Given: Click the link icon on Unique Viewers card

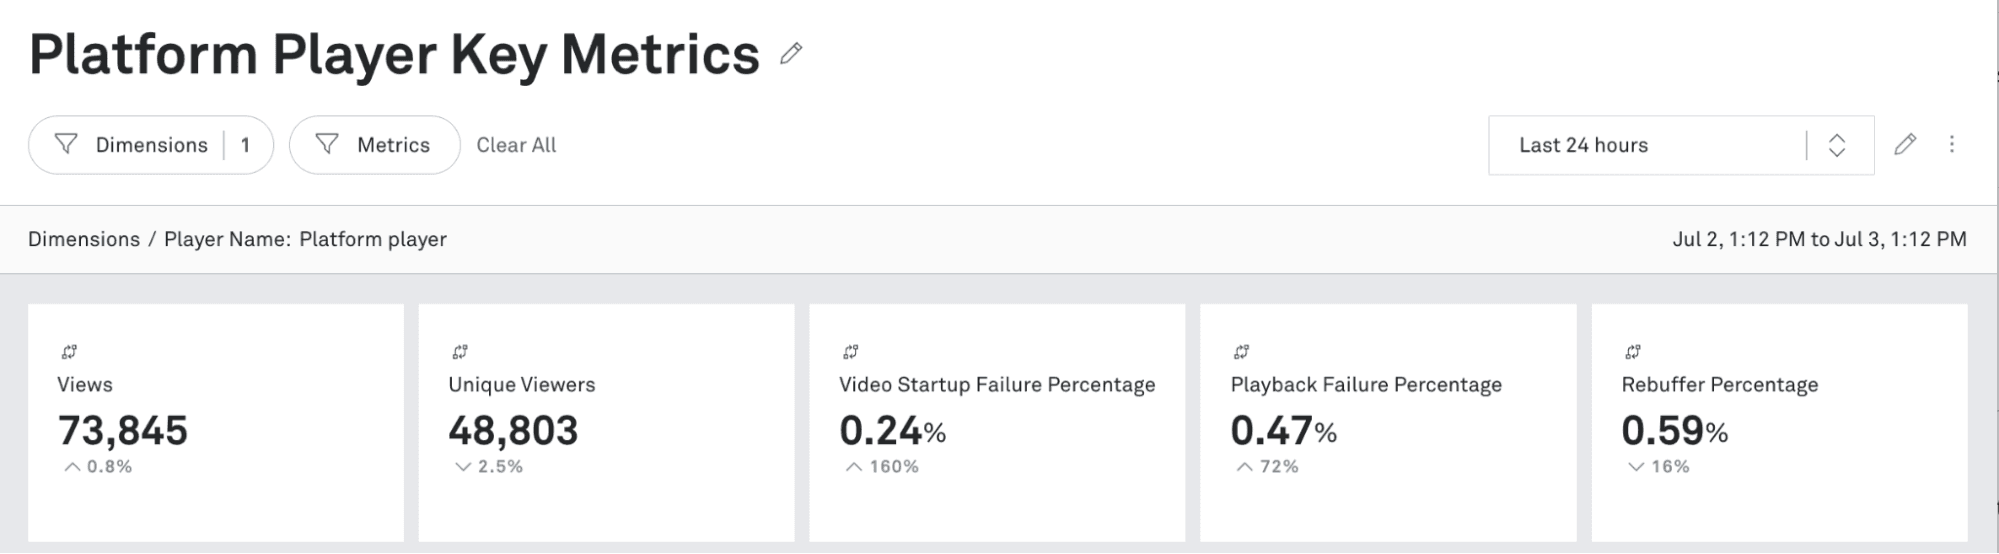Looking at the screenshot, I should click(460, 352).
